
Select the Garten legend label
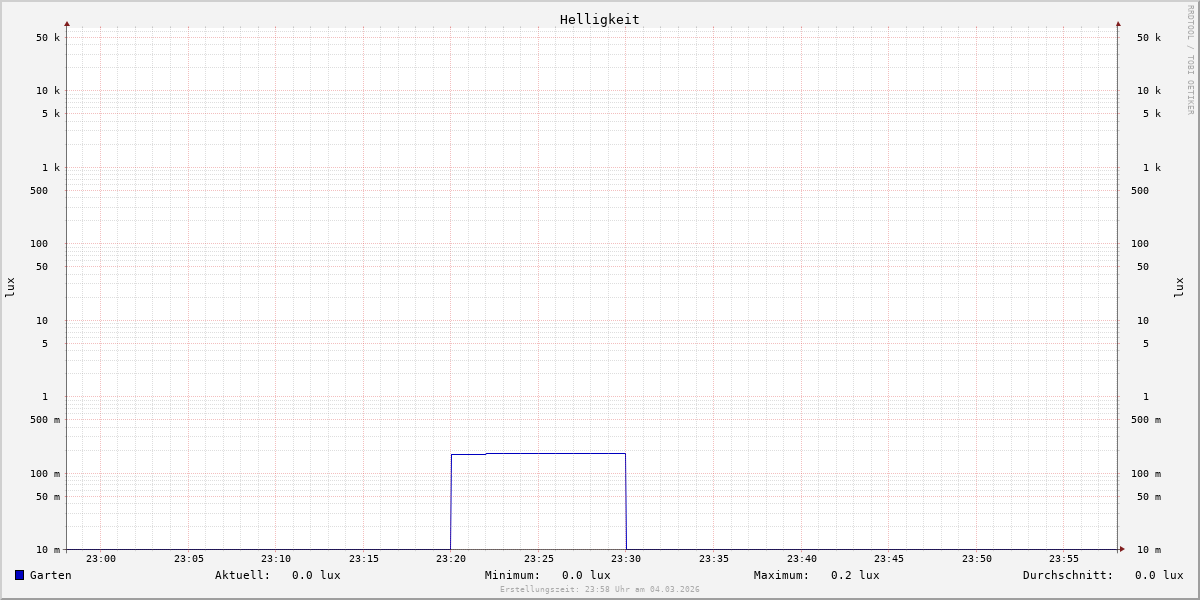51,575
